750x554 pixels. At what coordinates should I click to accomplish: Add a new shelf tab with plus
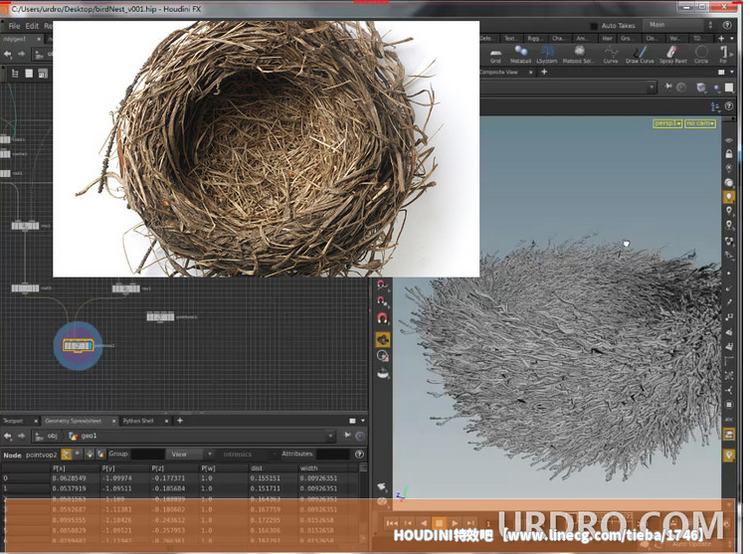[721, 38]
